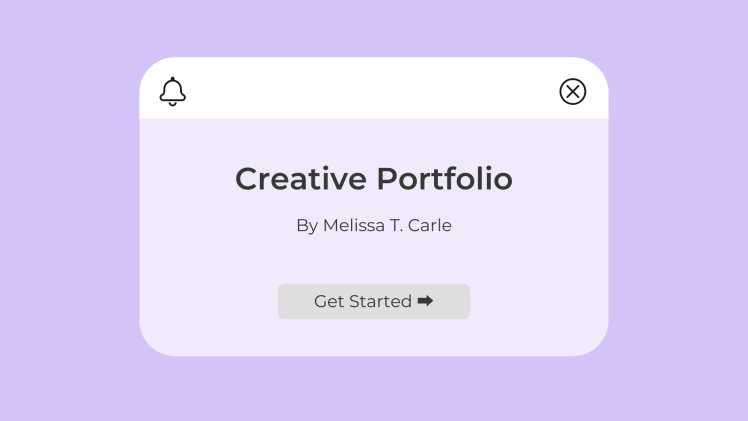
Task: Click the lavender card body below the byline
Action: 374,258
